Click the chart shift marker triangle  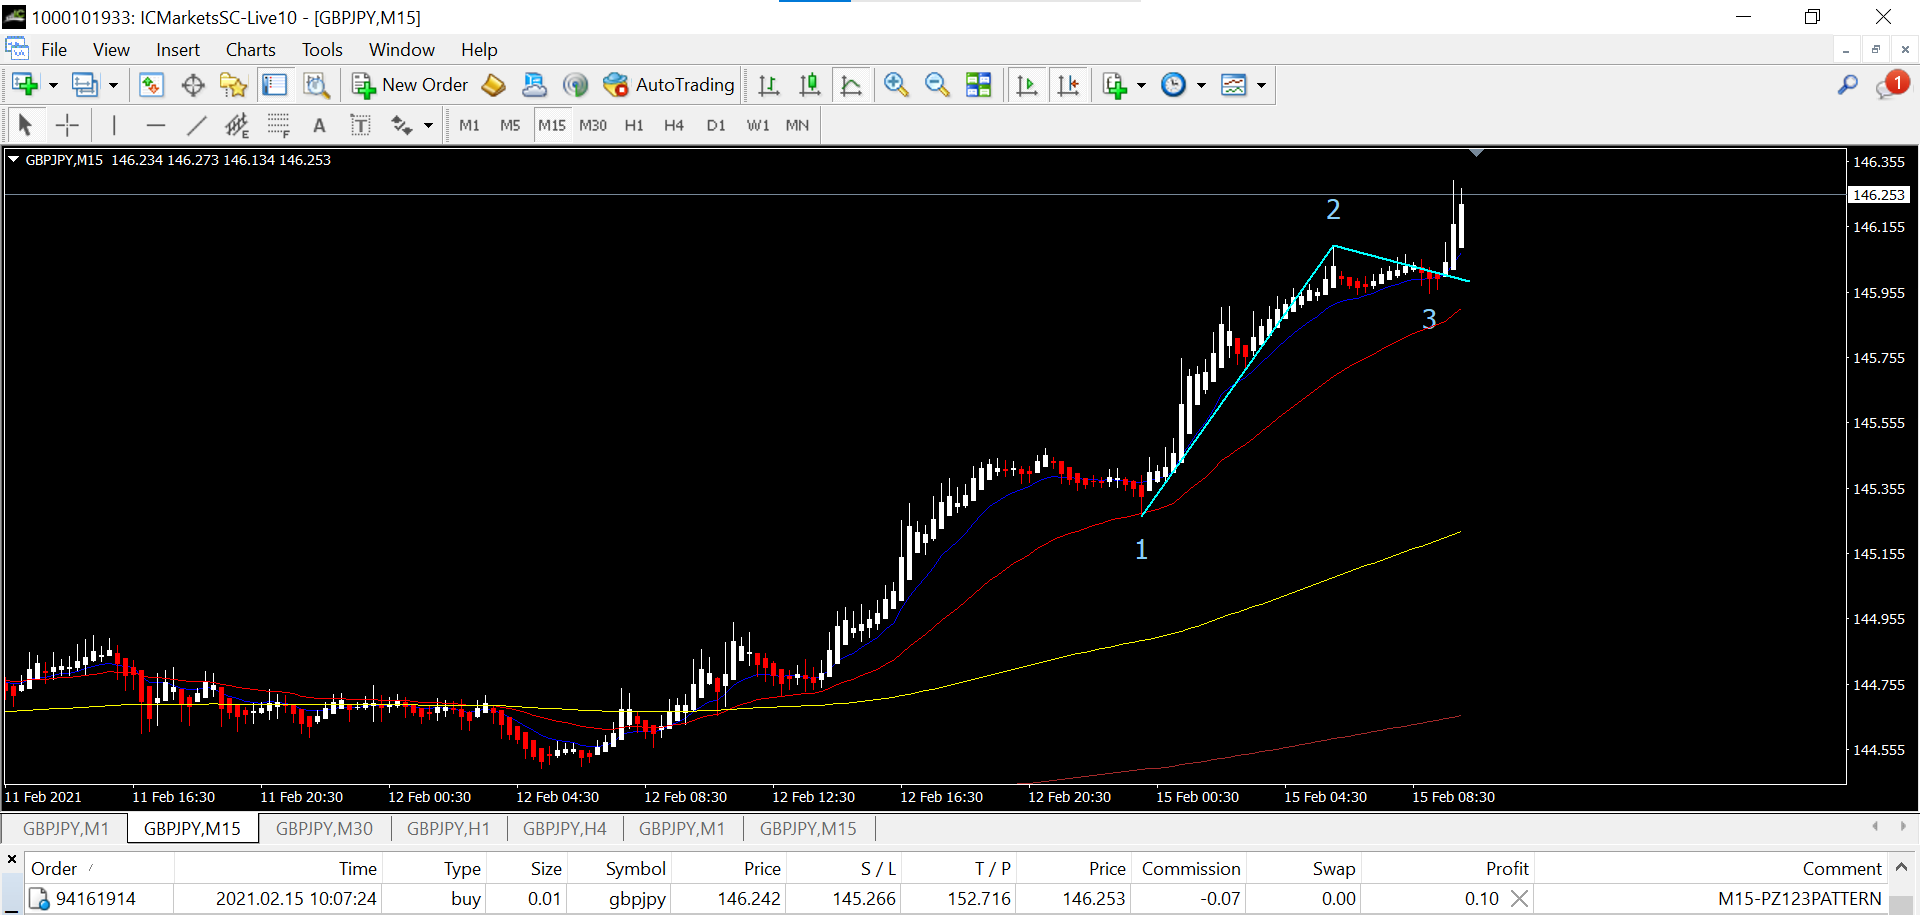coord(1476,153)
